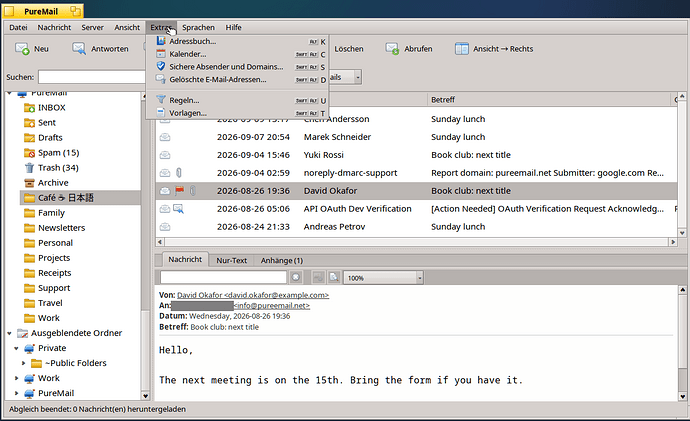The width and height of the screenshot is (690, 421).
Task: Open the Sprachen menu
Action: (x=198, y=27)
